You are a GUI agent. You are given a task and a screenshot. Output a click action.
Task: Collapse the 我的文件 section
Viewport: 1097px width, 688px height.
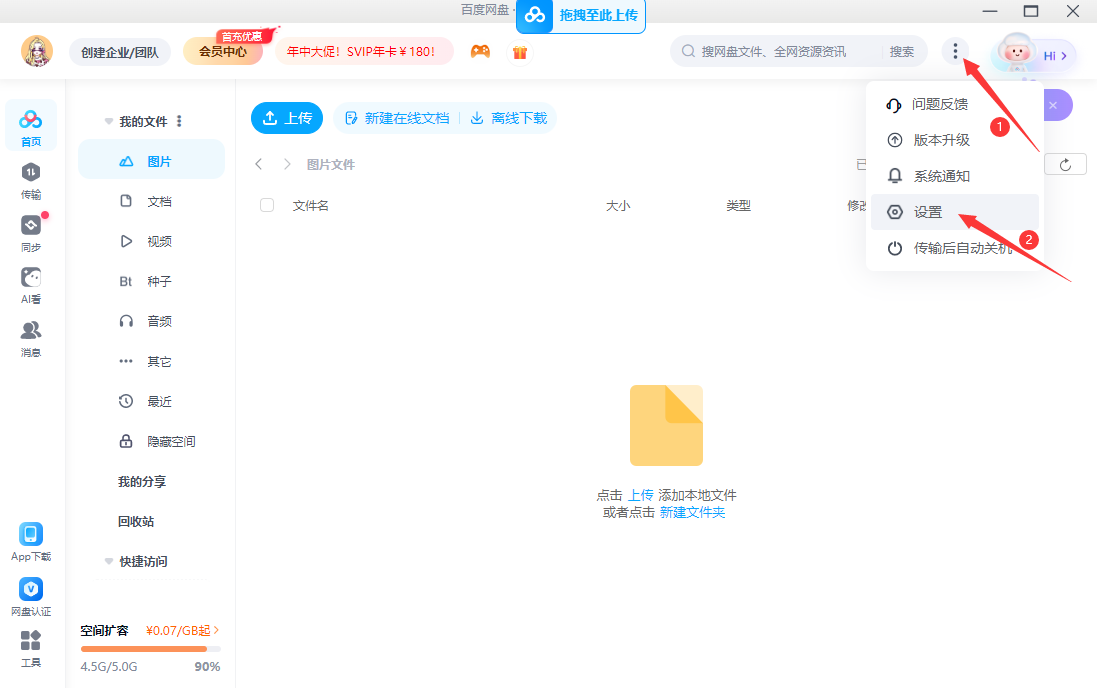pyautogui.click(x=107, y=120)
